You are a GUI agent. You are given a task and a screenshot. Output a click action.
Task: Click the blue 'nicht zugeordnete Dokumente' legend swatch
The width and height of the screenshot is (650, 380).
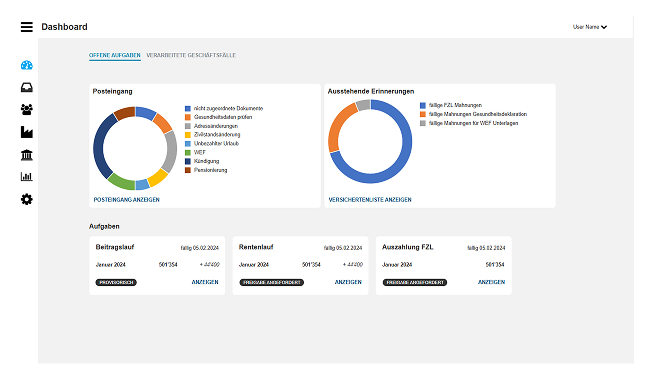[188, 109]
